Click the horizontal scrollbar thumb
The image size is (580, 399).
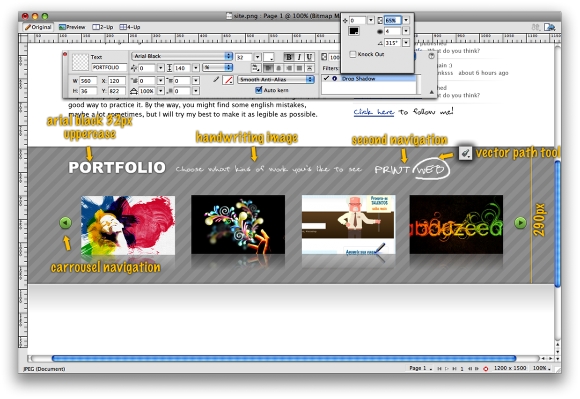click(x=284, y=358)
